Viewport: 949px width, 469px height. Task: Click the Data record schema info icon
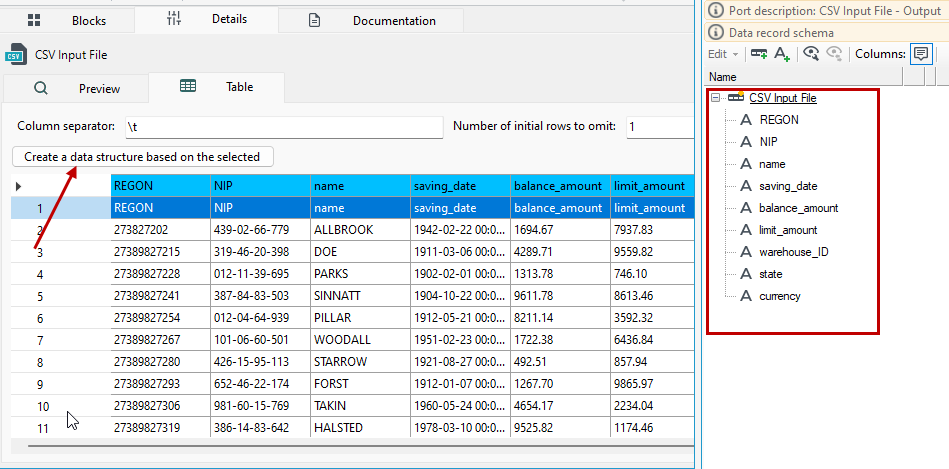tap(717, 33)
